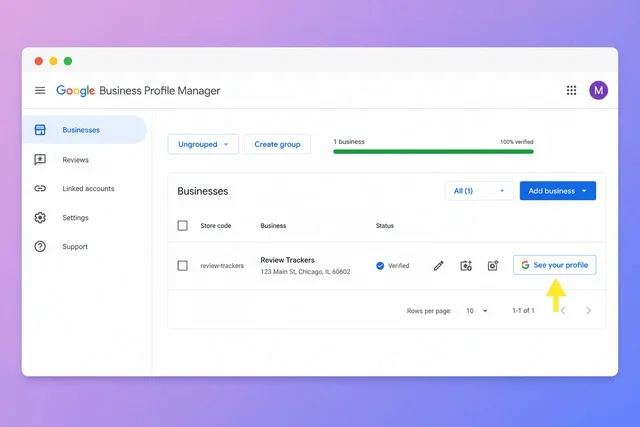Go to the next results page
This screenshot has height=427, width=640.
tap(588, 311)
